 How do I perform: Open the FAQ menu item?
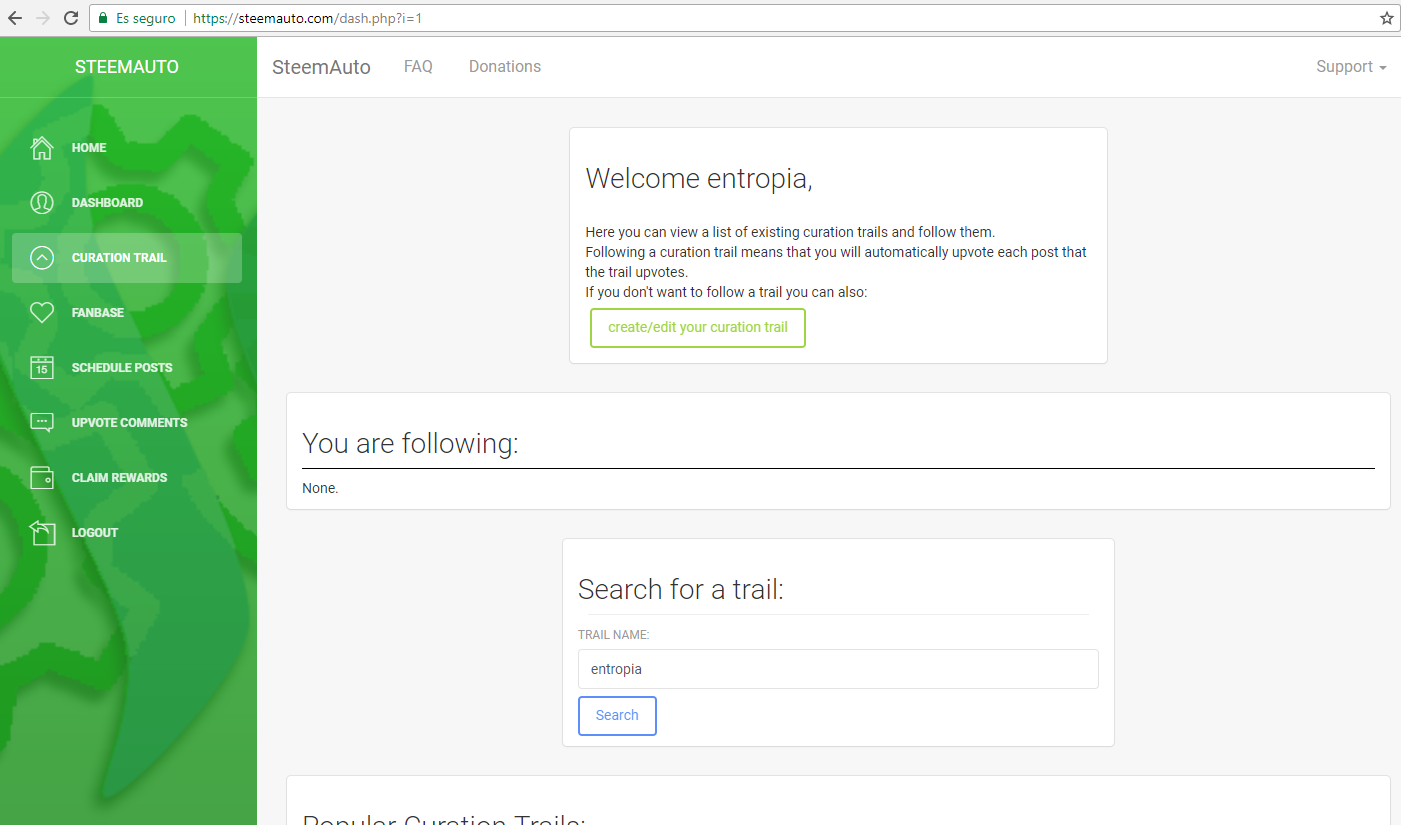(x=418, y=67)
